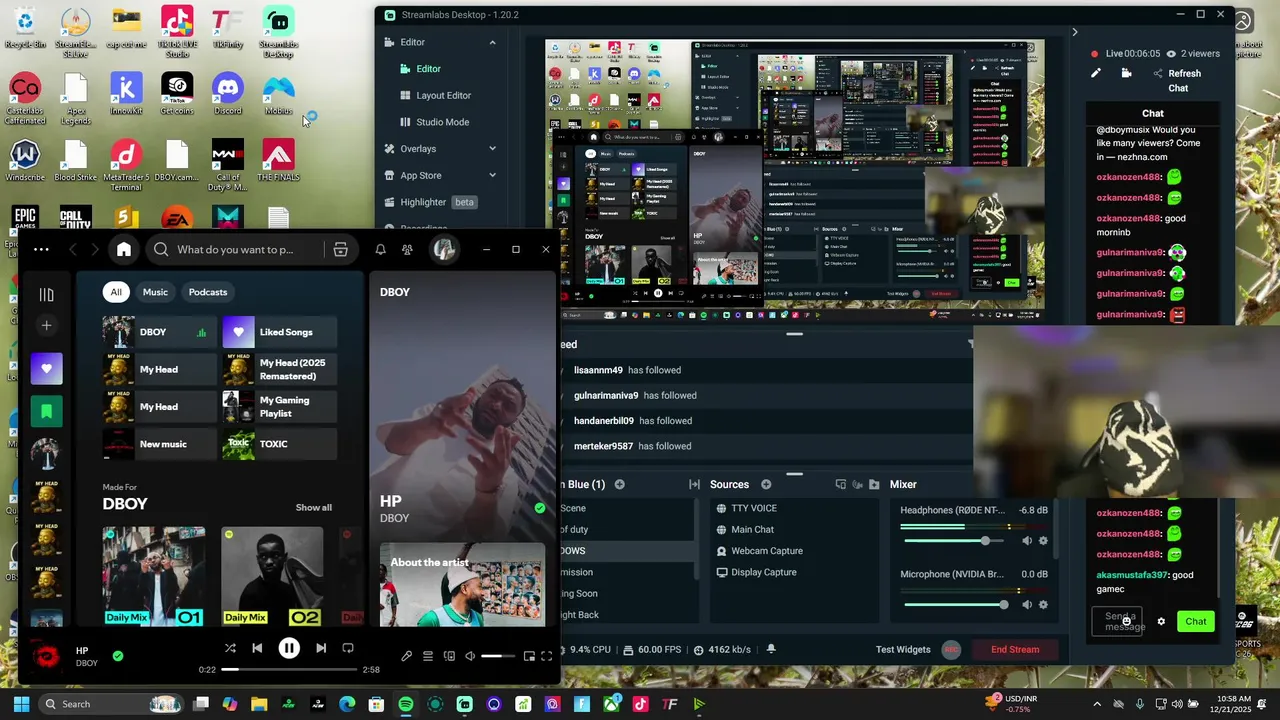Add a new source with plus icon
Image resolution: width=1280 pixels, height=720 pixels.
[766, 484]
